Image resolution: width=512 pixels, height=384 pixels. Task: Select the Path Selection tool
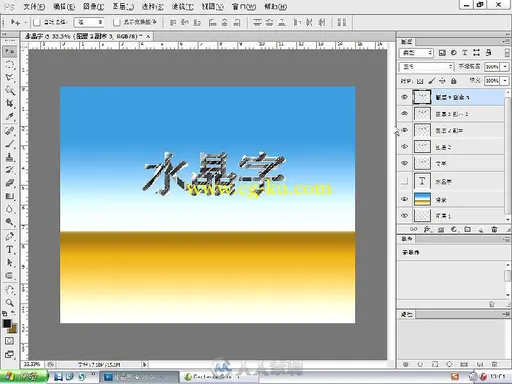click(x=9, y=263)
